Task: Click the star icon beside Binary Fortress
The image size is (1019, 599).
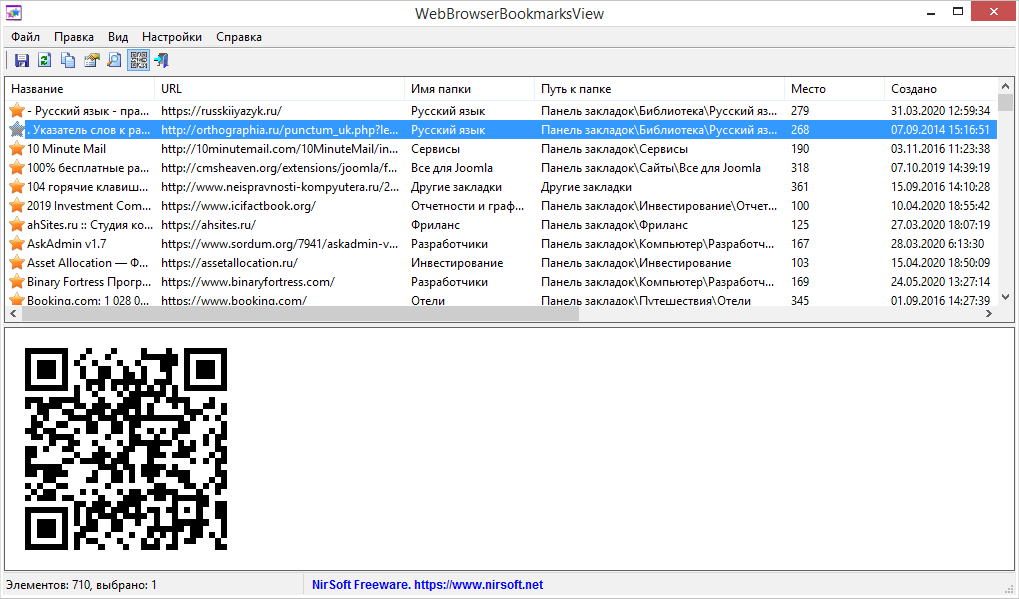Action: [17, 282]
